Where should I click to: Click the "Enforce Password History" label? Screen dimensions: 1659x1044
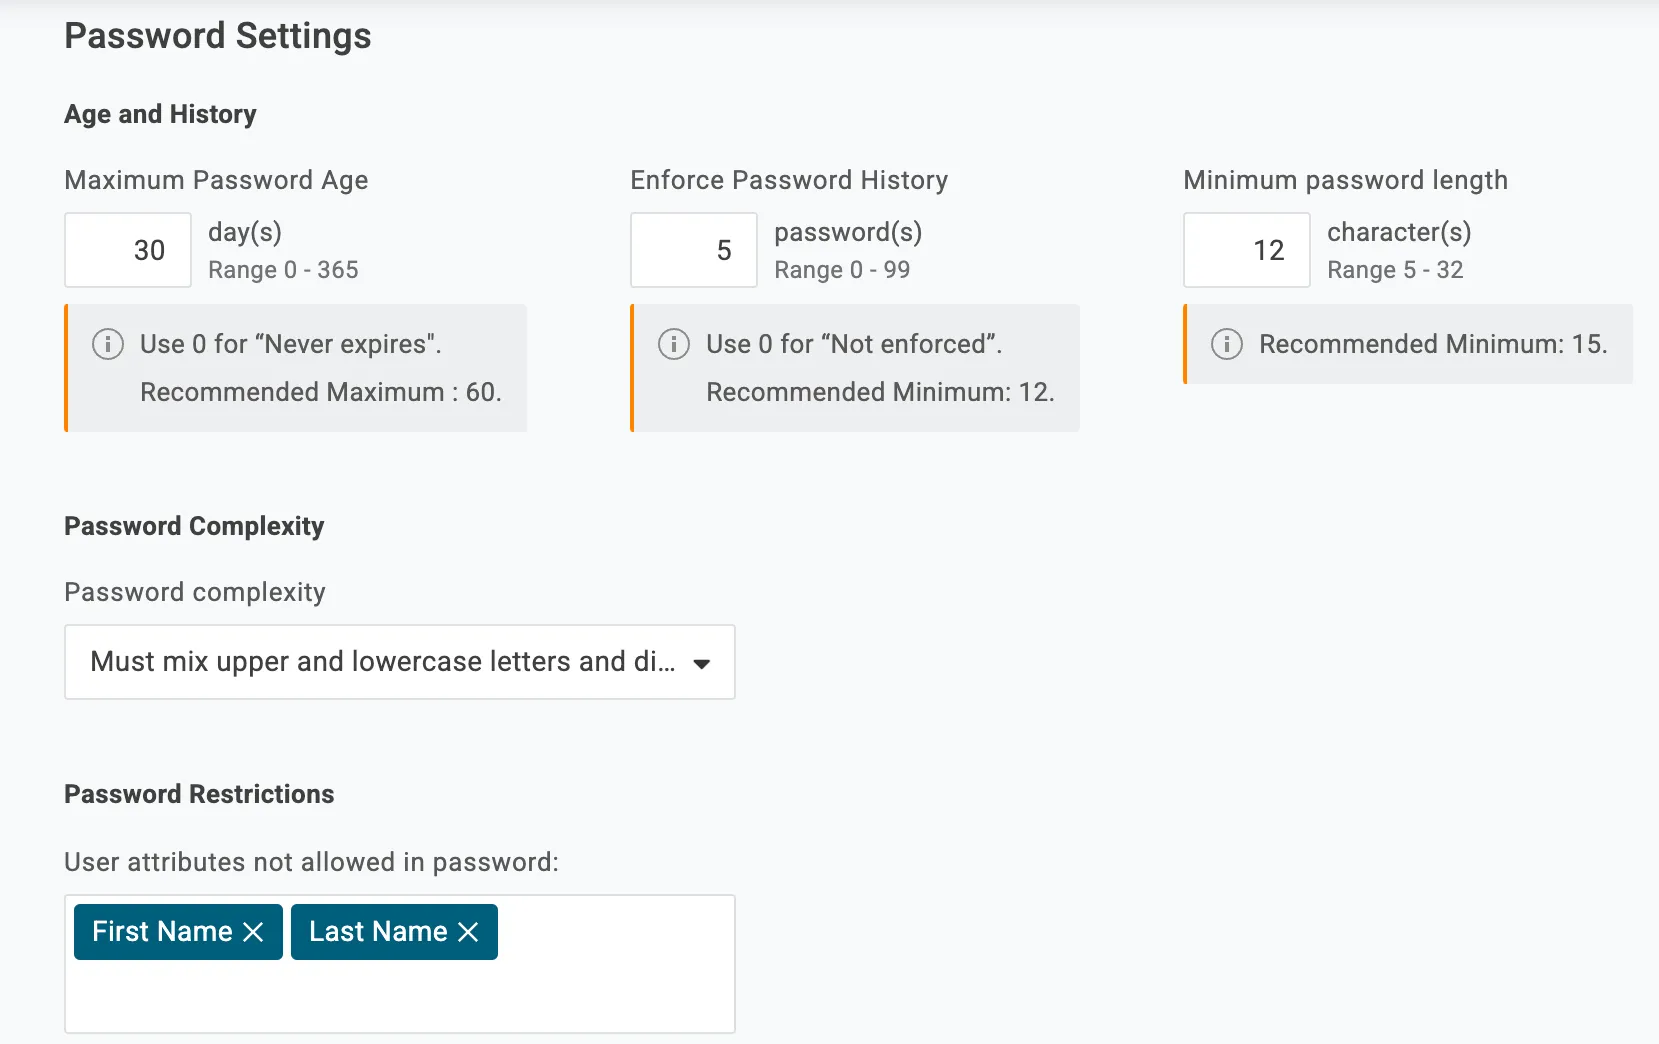789,180
